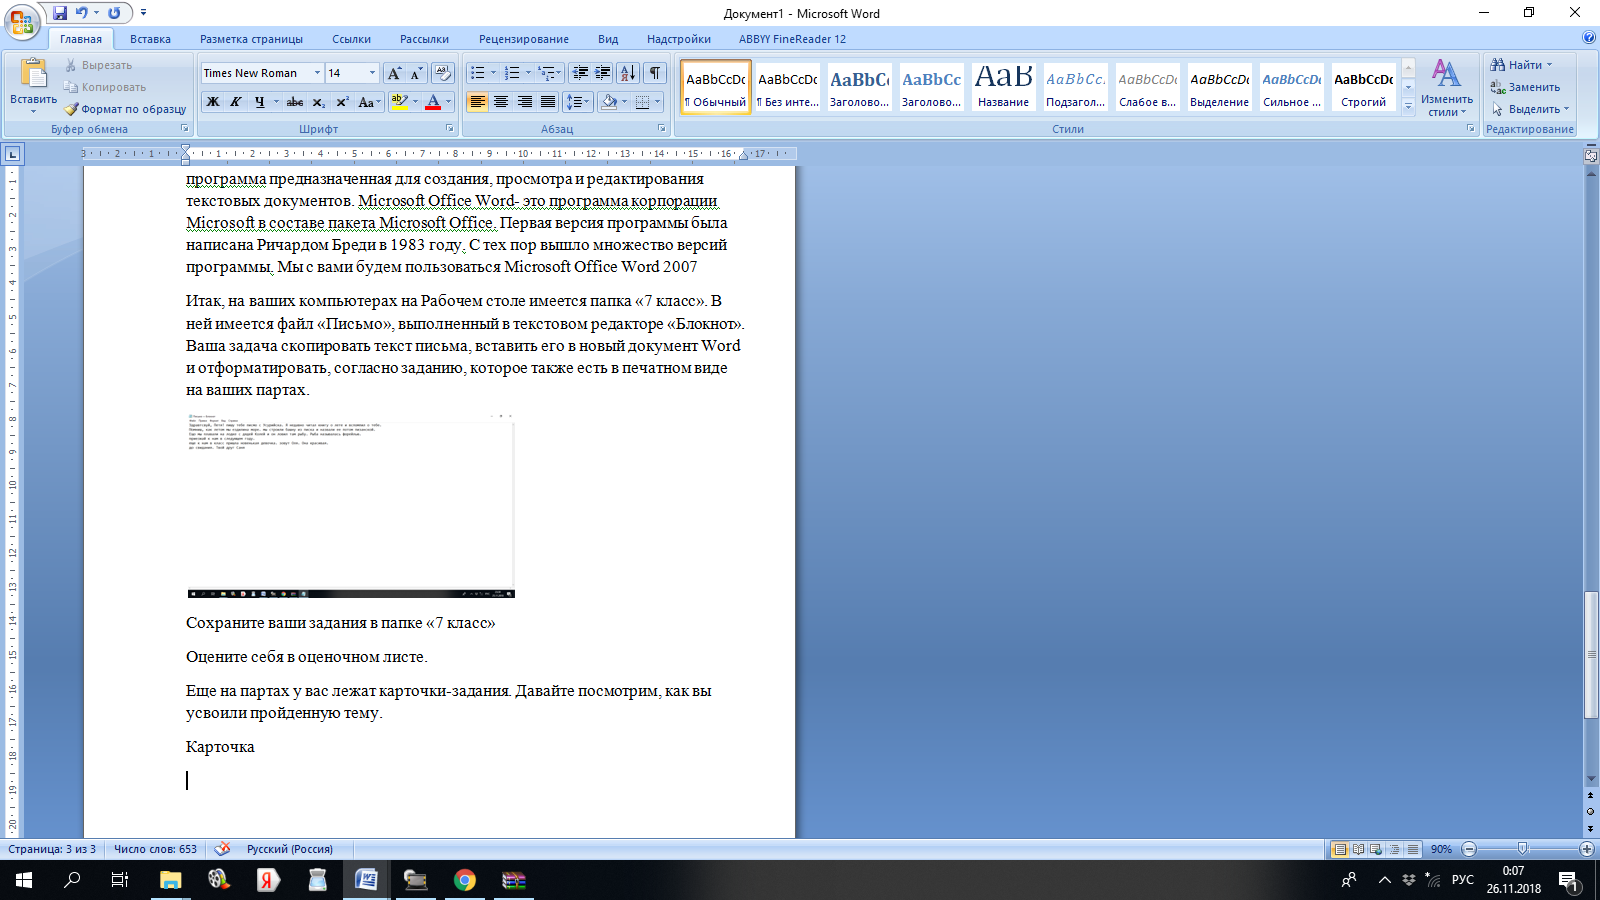Click the Find (Найти) command
Viewport: 1600px width, 900px height.
pos(1521,65)
